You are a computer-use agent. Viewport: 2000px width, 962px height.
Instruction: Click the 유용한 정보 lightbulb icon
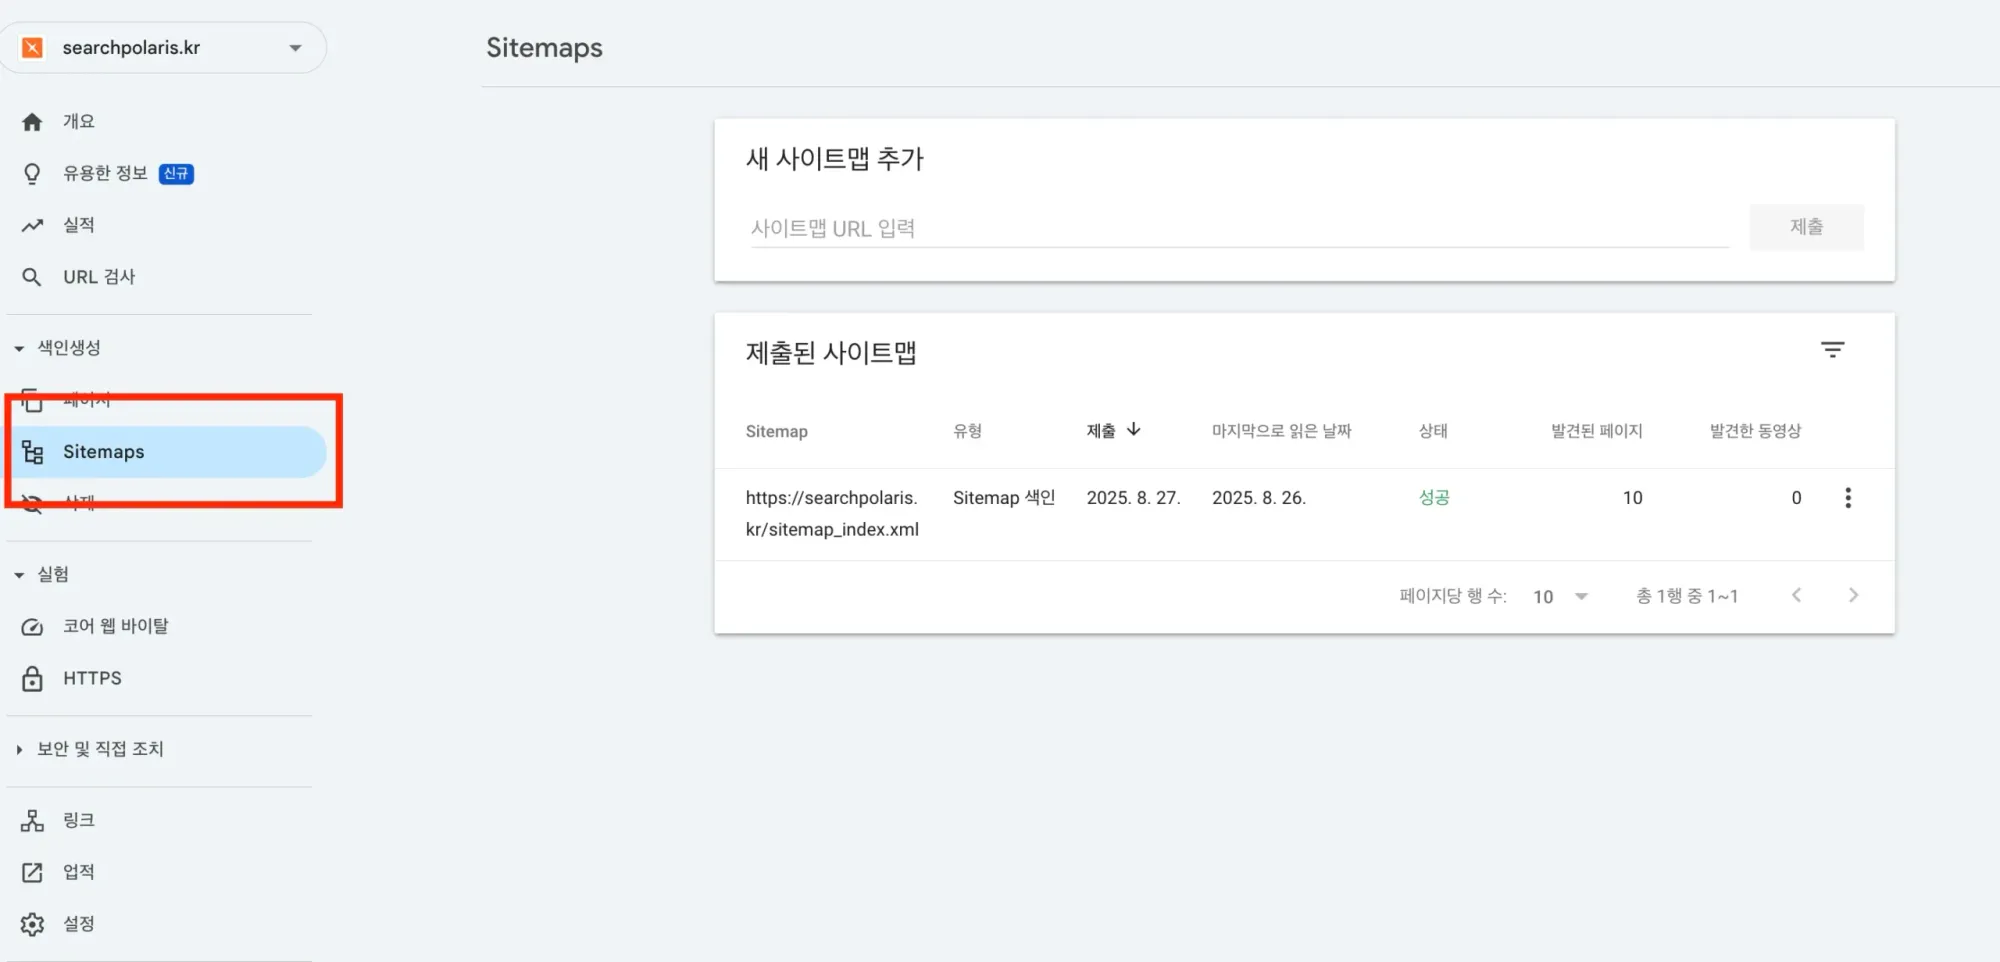pyautogui.click(x=33, y=172)
